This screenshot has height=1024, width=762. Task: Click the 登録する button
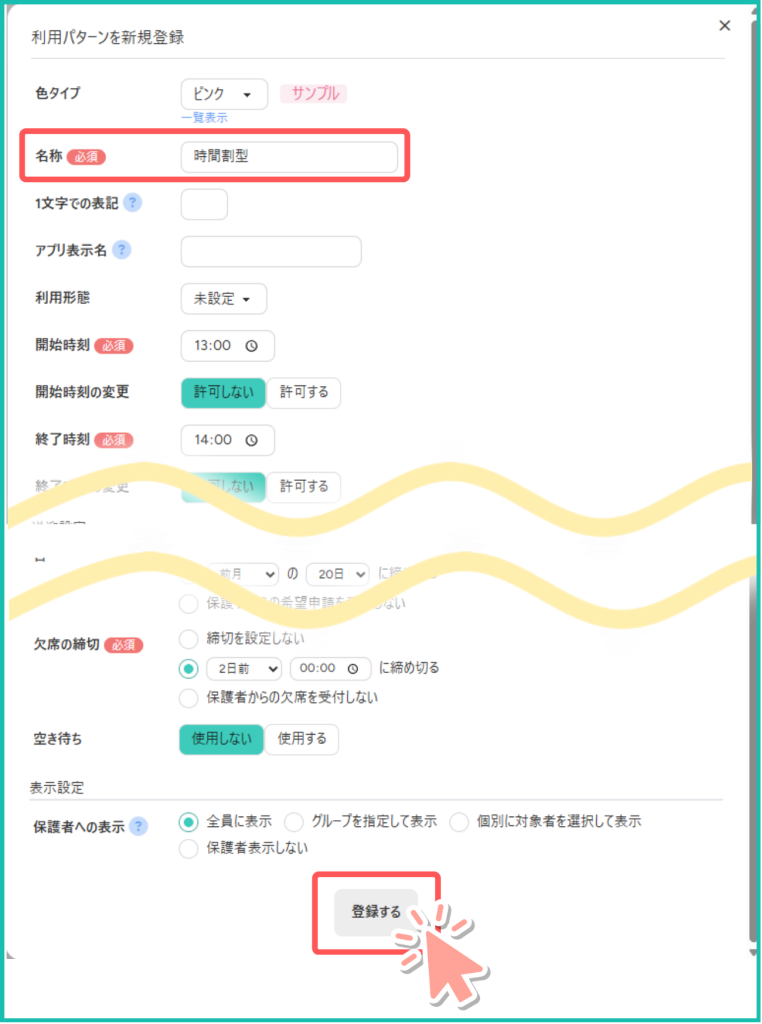[376, 912]
